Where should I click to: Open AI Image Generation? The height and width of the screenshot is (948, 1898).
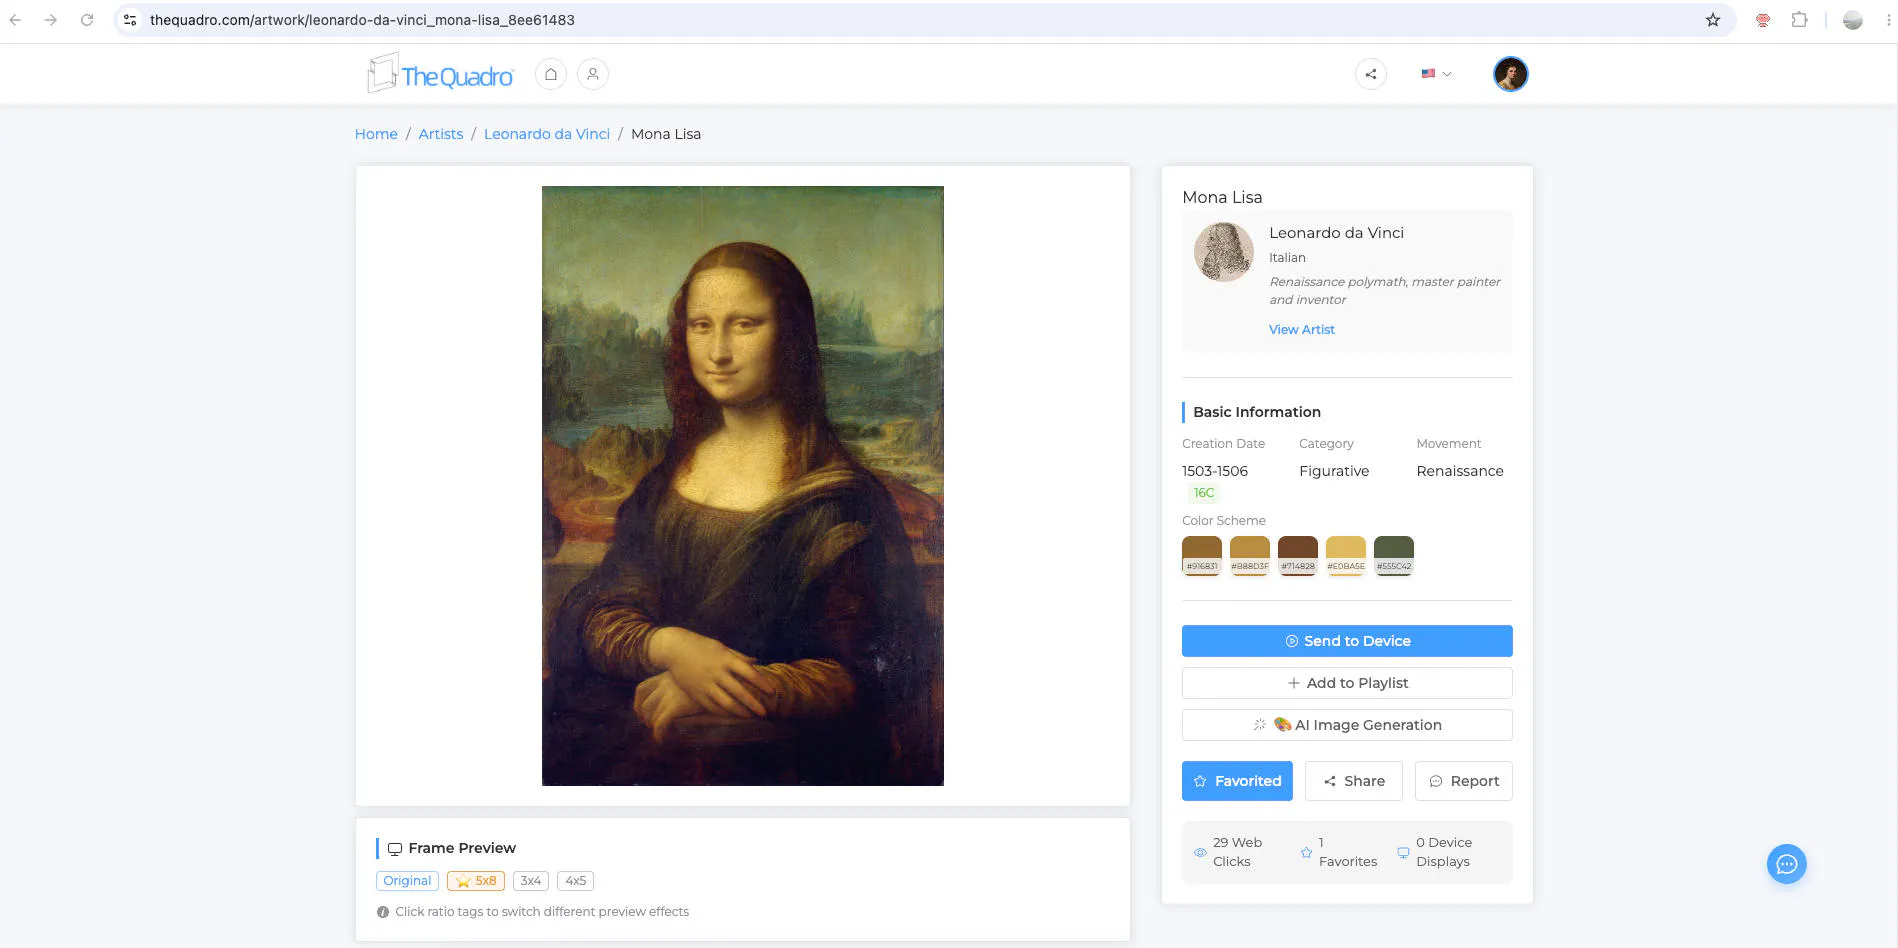(1347, 725)
